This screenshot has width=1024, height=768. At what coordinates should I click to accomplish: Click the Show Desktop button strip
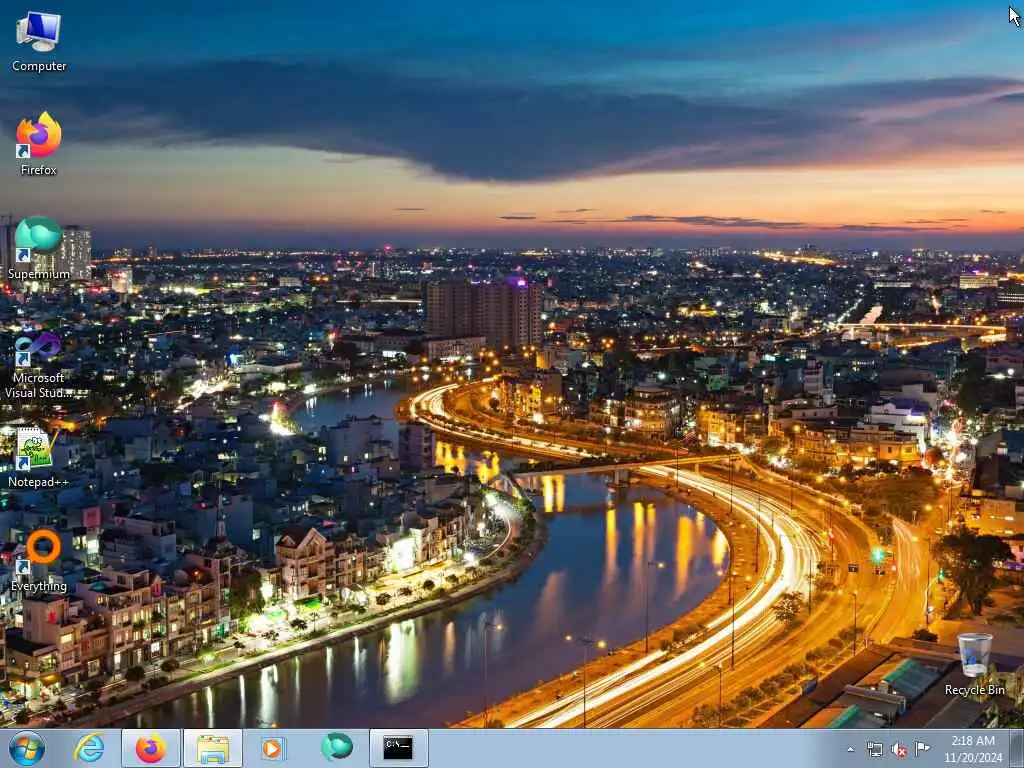[x=1017, y=749]
